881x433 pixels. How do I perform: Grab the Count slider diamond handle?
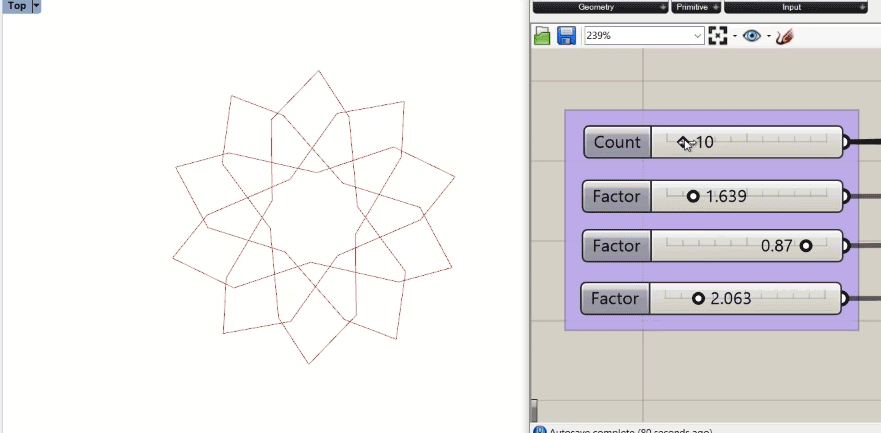tap(684, 143)
